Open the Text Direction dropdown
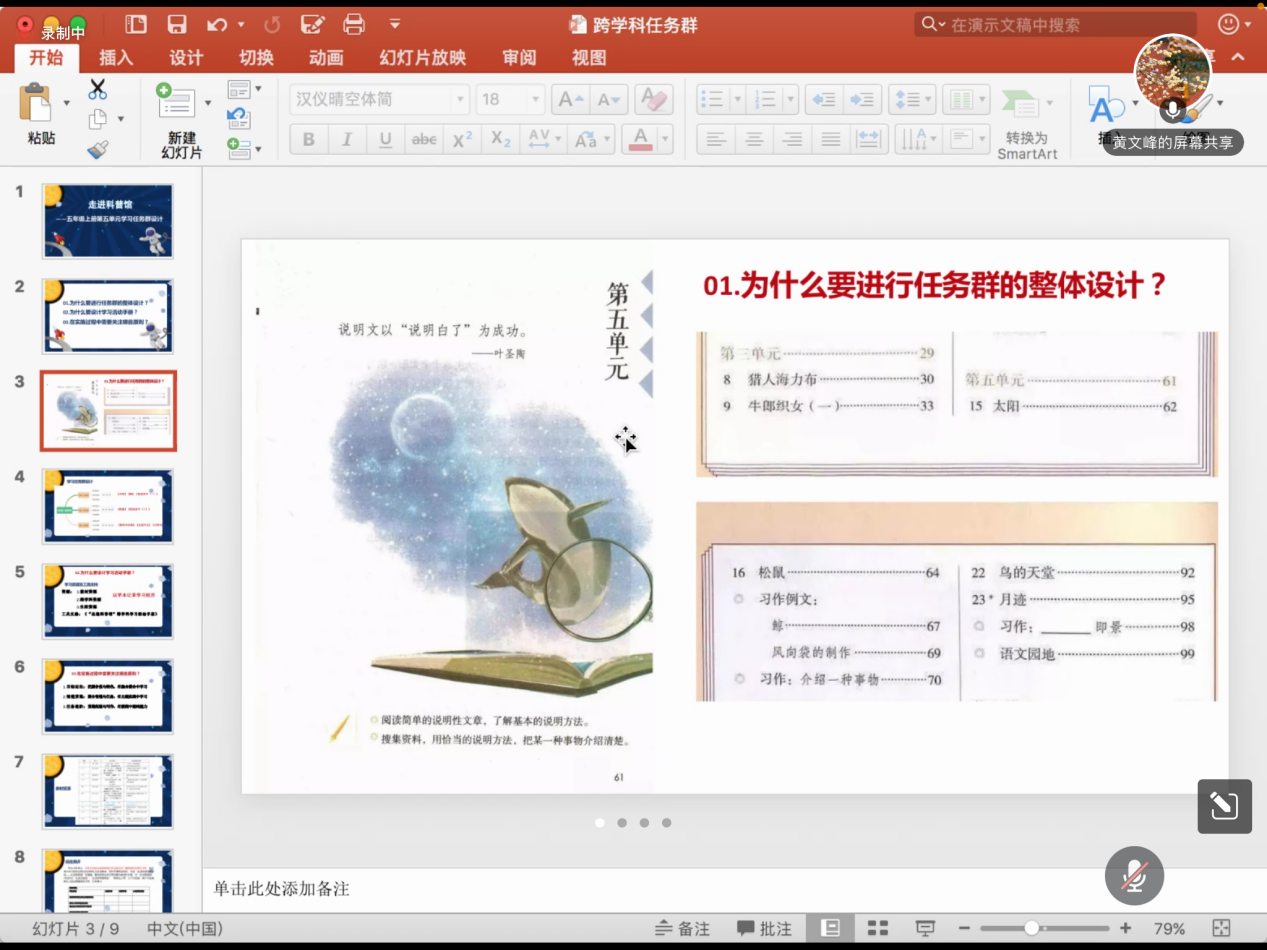This screenshot has height=950, width=1267. [x=918, y=138]
